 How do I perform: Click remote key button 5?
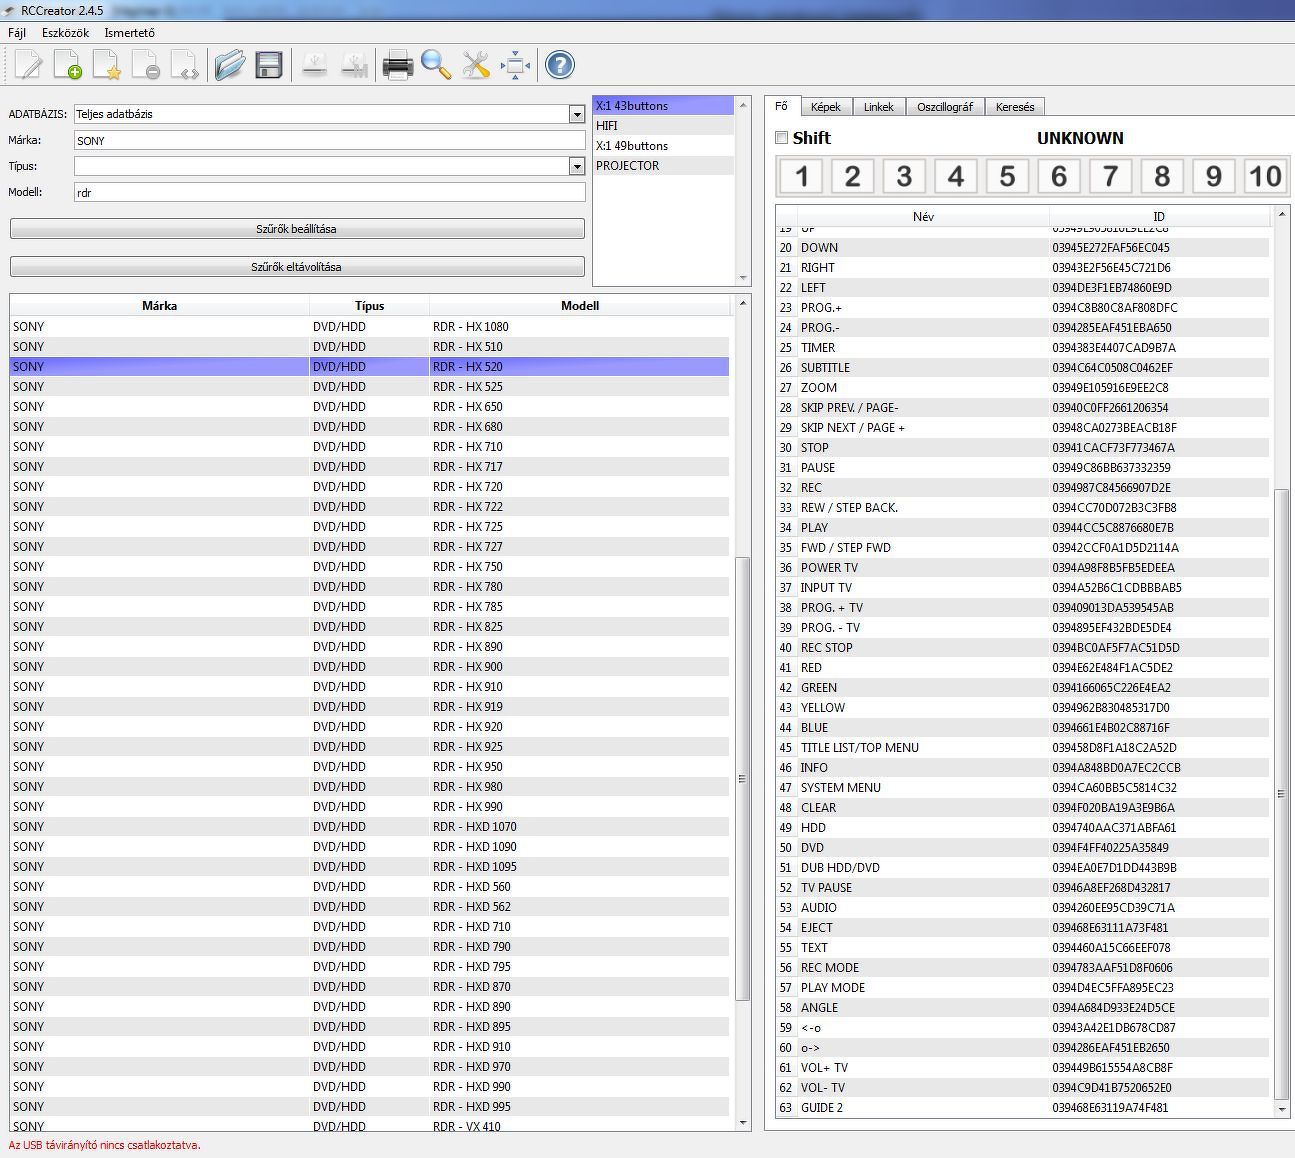(1007, 176)
